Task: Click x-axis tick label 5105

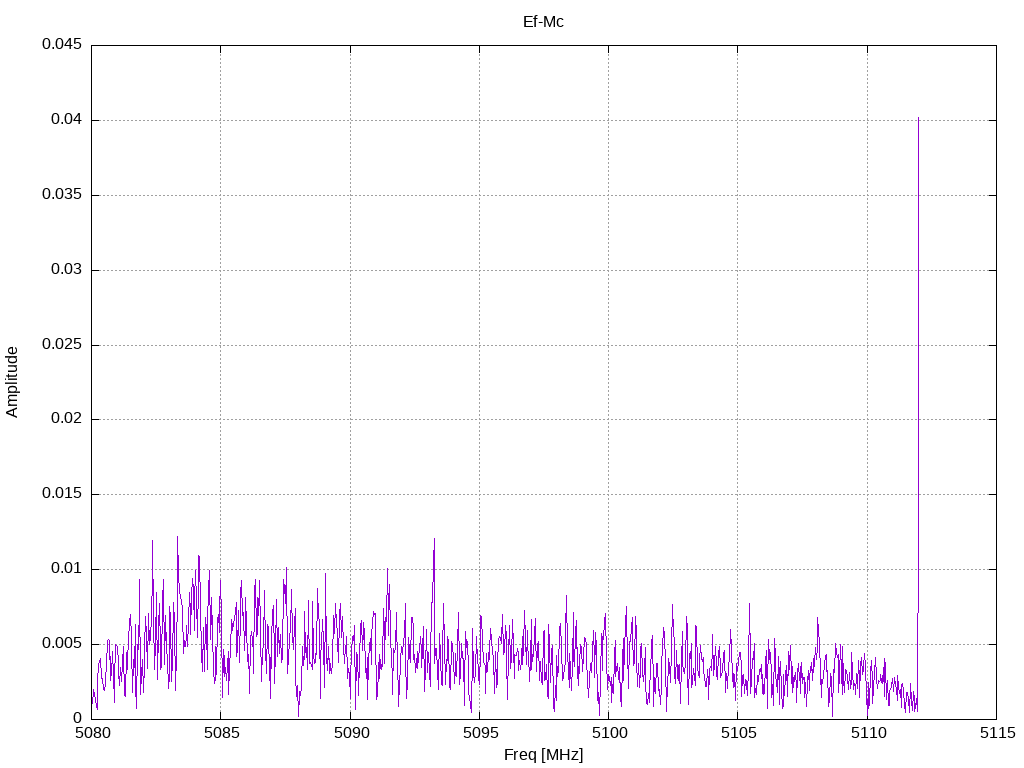Action: (739, 733)
